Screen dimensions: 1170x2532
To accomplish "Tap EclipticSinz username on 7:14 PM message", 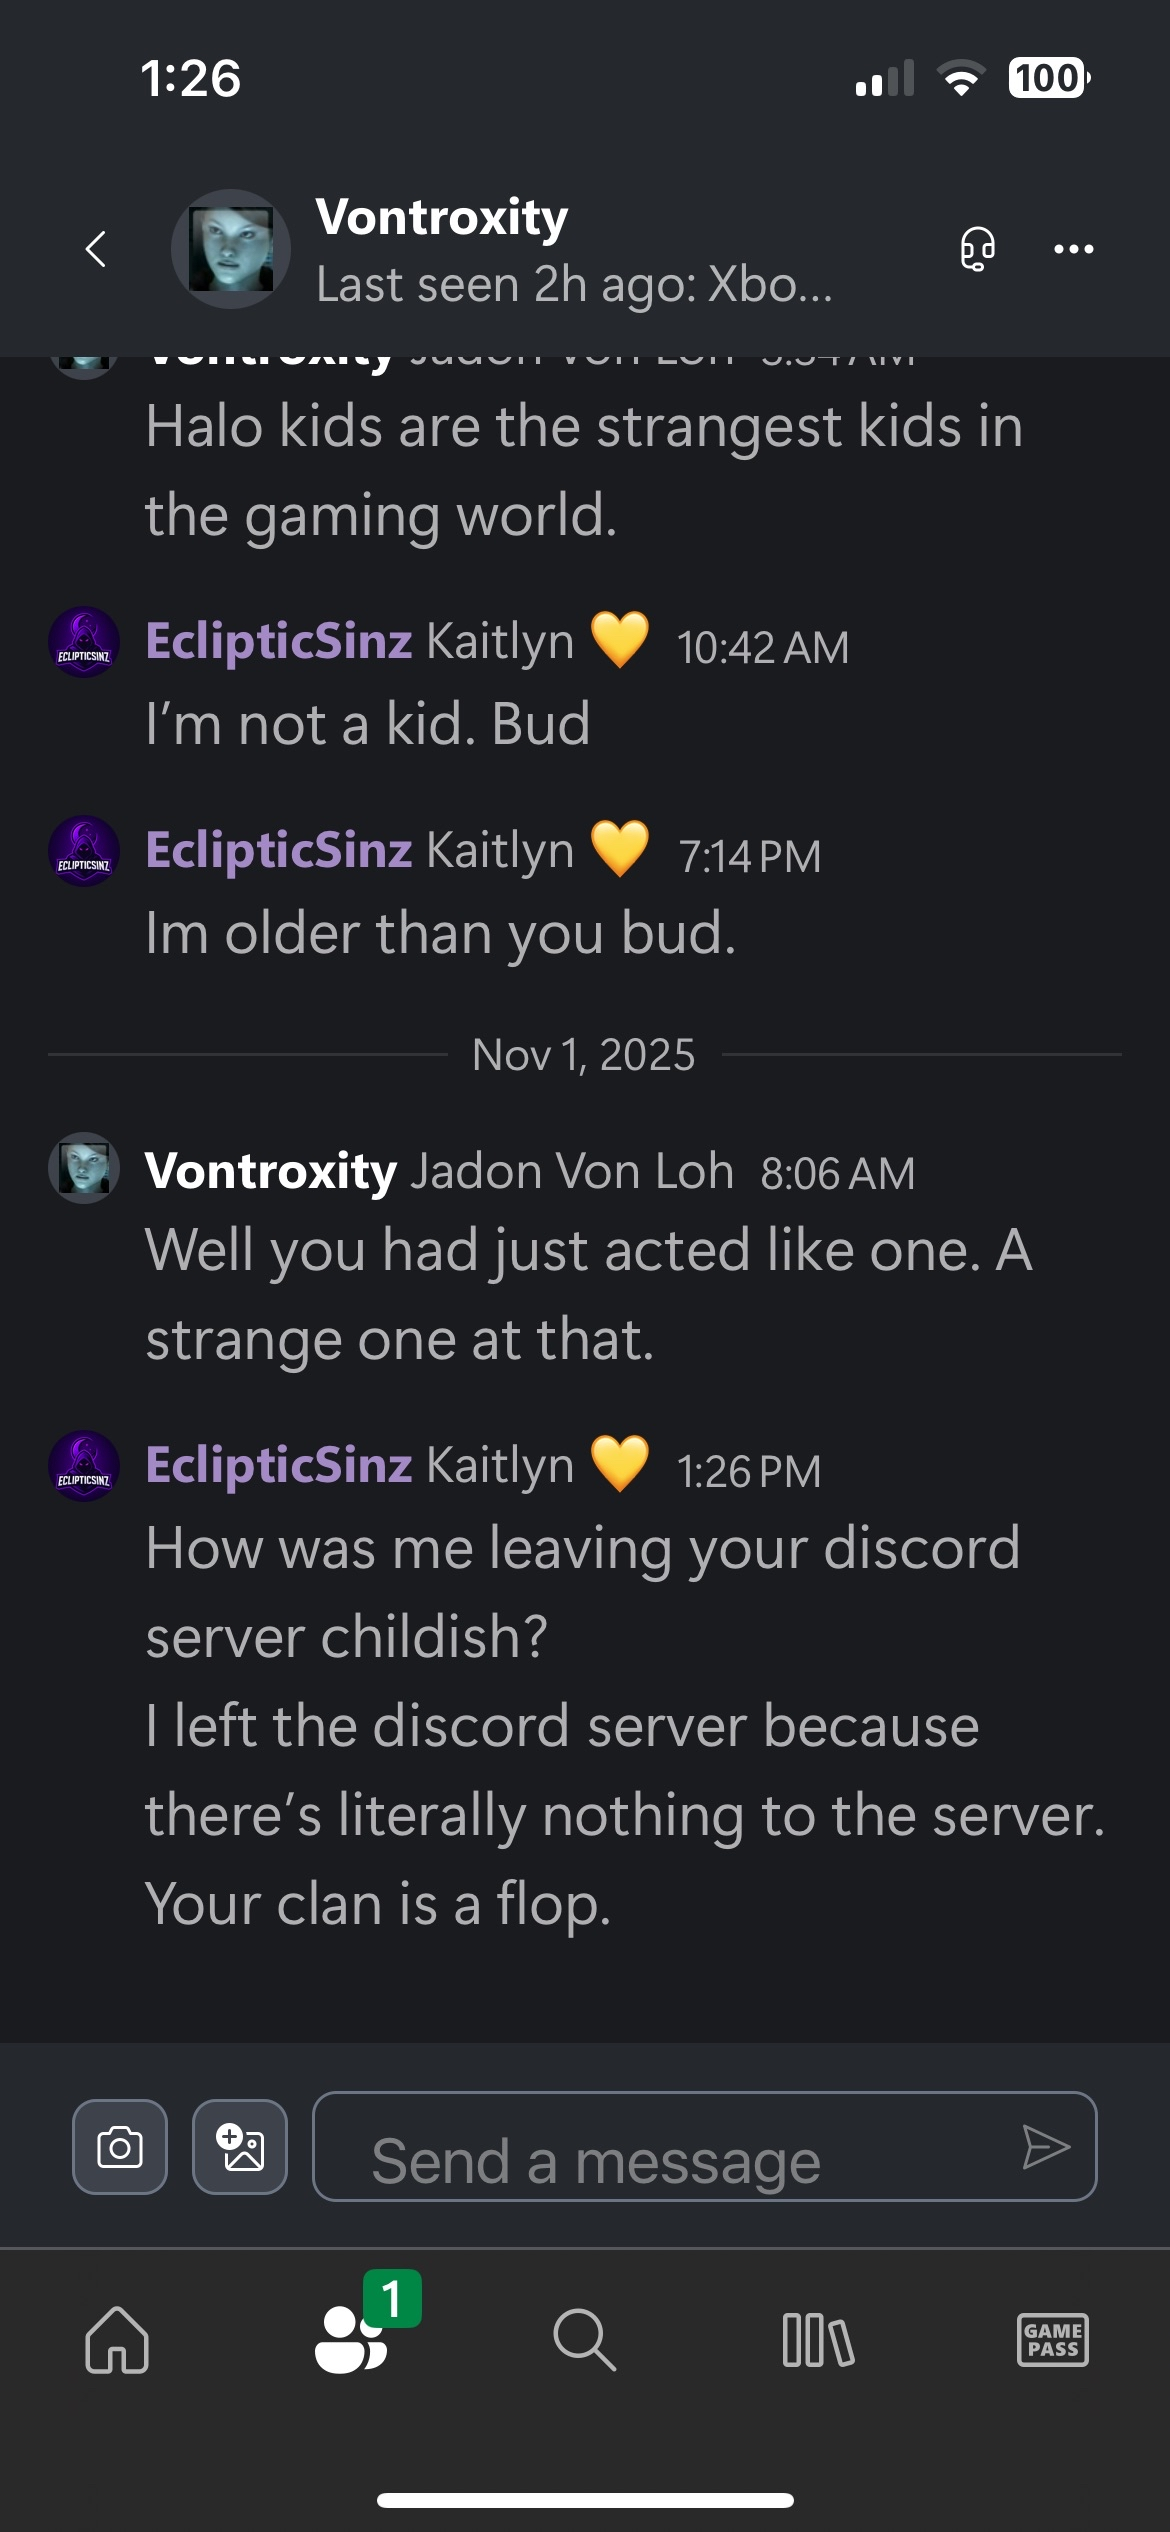I will tap(279, 850).
